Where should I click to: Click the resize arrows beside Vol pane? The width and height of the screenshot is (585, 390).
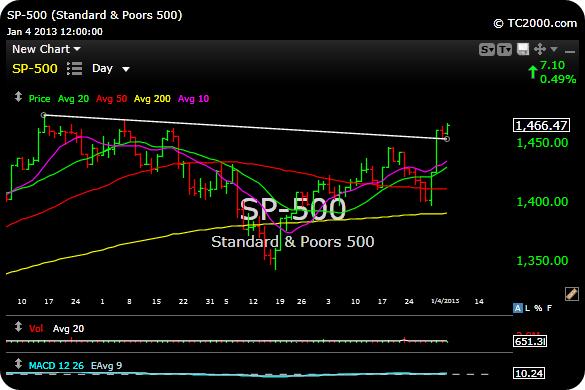tap(18, 327)
